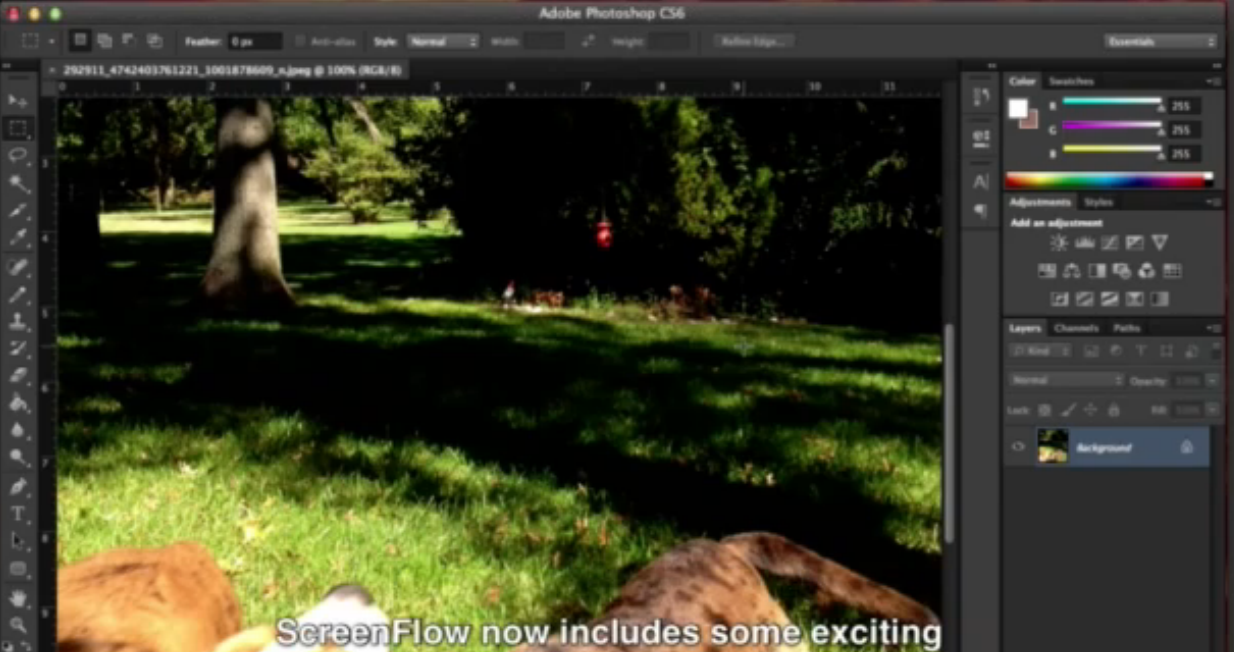This screenshot has width=1234, height=652.
Task: Open the layer Kind filter dropdown
Action: coord(1040,351)
